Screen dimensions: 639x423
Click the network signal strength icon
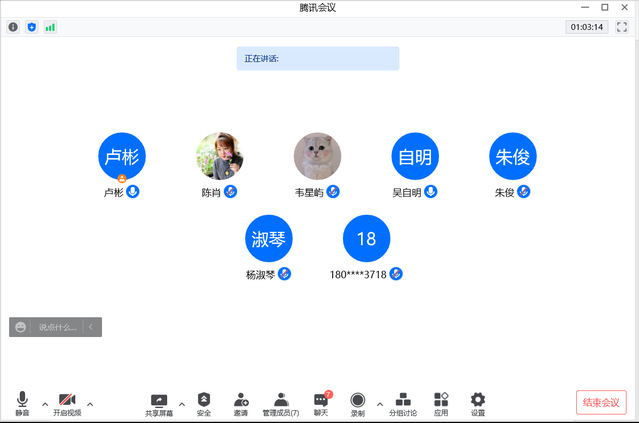[x=50, y=27]
